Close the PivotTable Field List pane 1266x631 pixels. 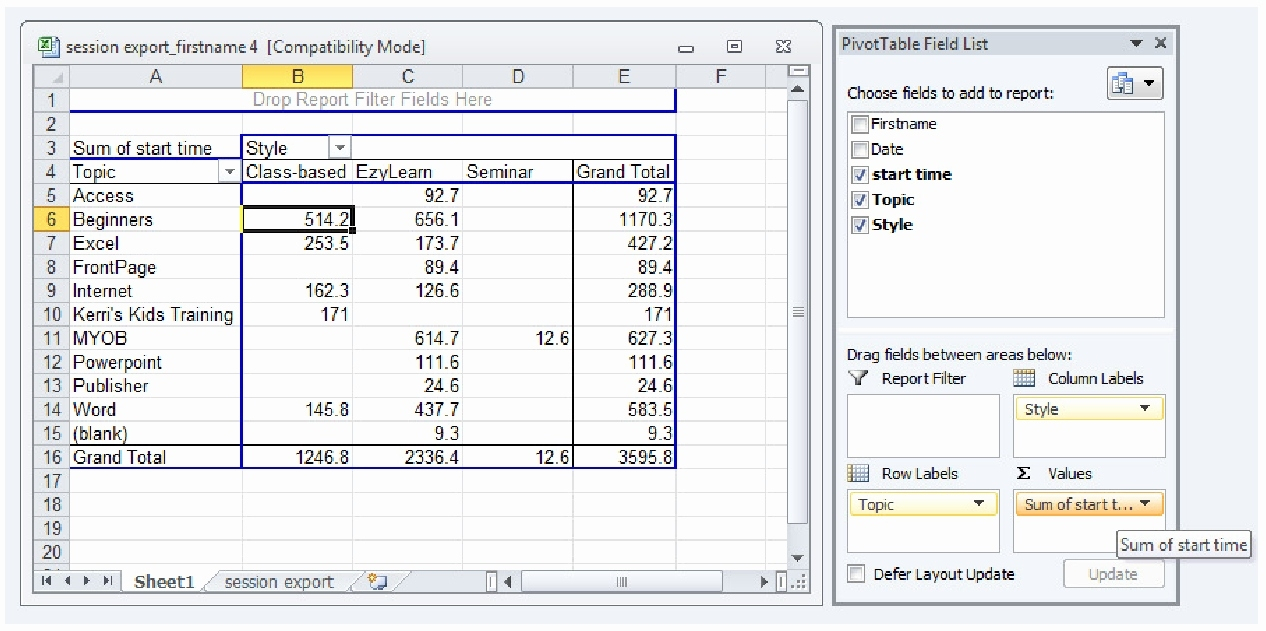[x=1160, y=44]
